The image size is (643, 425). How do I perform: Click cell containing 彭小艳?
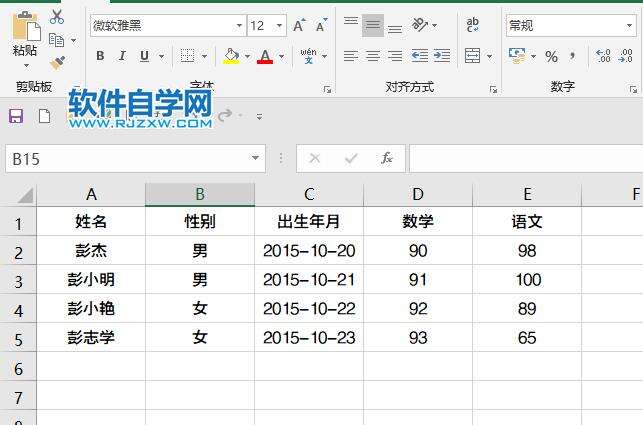[x=91, y=308]
